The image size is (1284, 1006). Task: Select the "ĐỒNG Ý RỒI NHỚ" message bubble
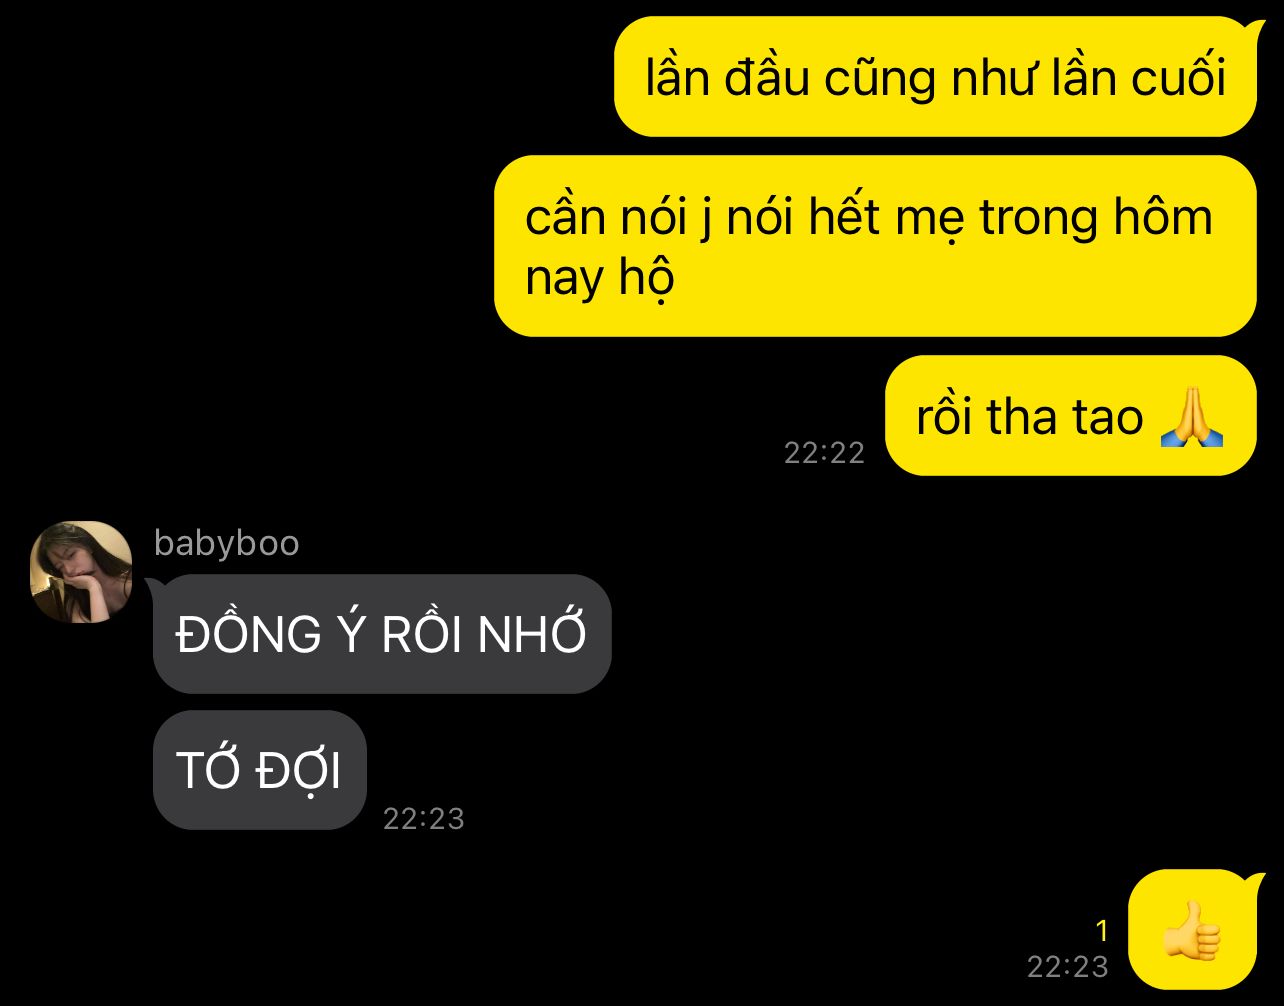click(382, 634)
